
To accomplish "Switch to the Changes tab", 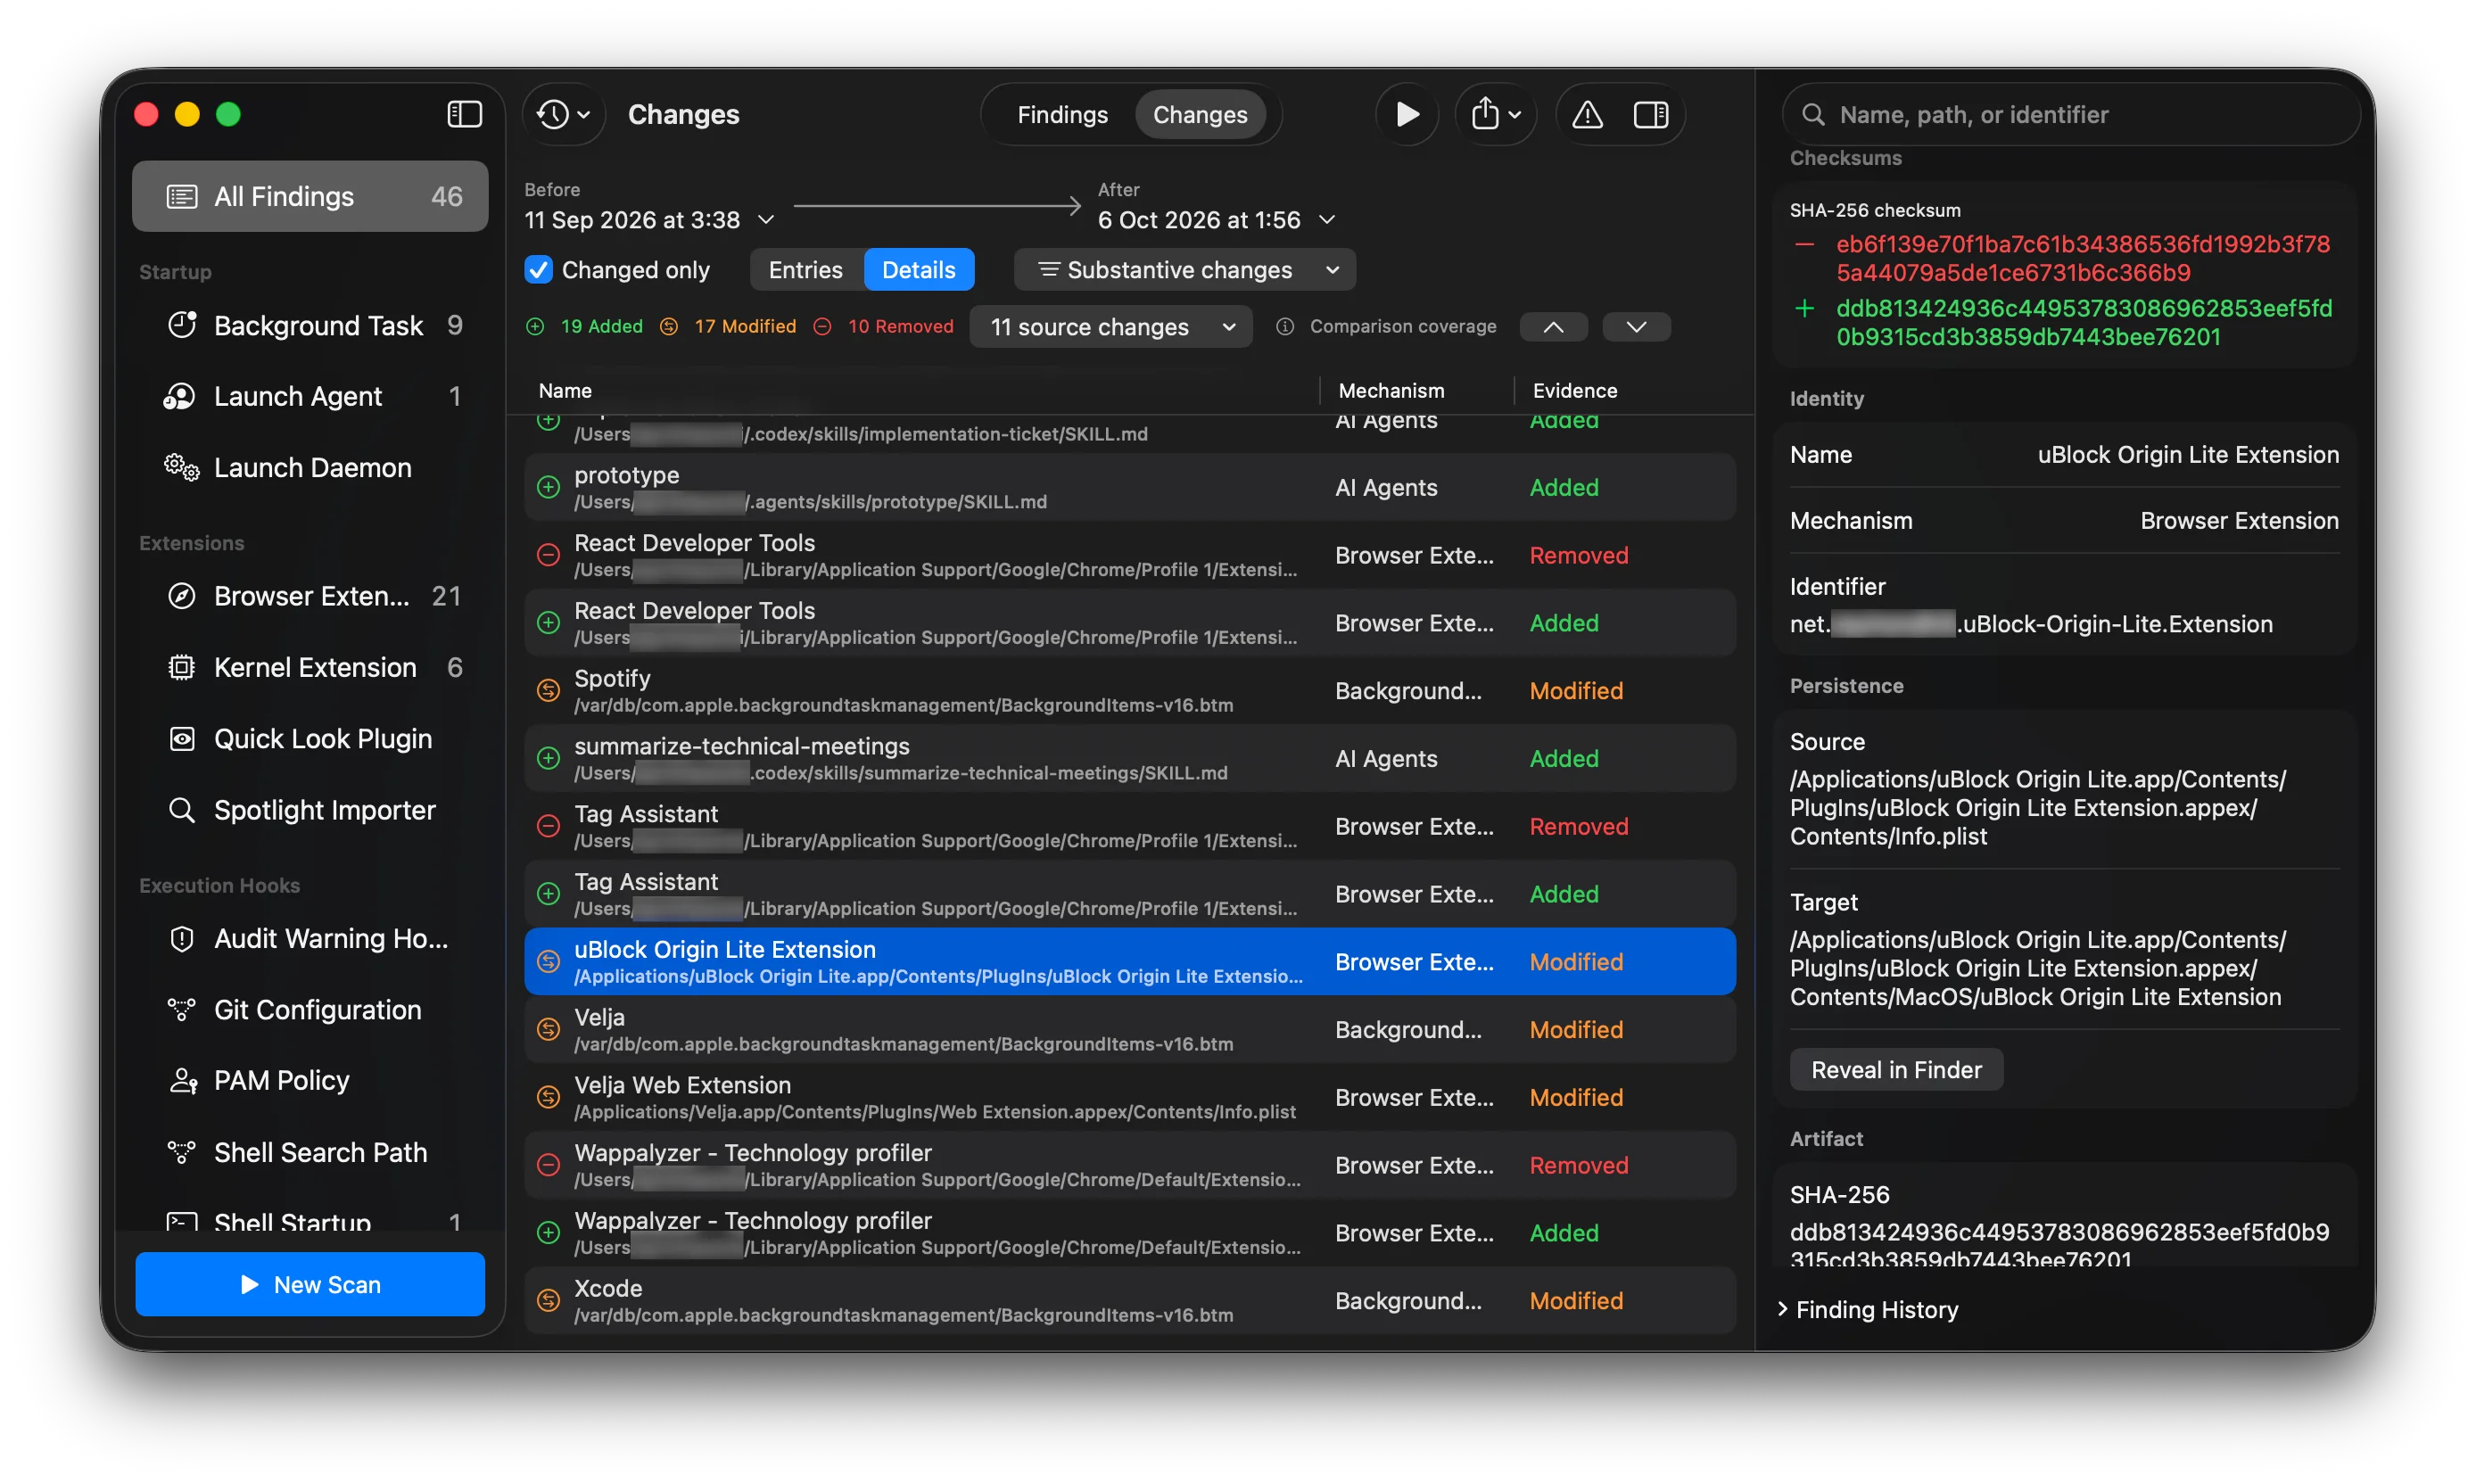I will tap(1200, 114).
